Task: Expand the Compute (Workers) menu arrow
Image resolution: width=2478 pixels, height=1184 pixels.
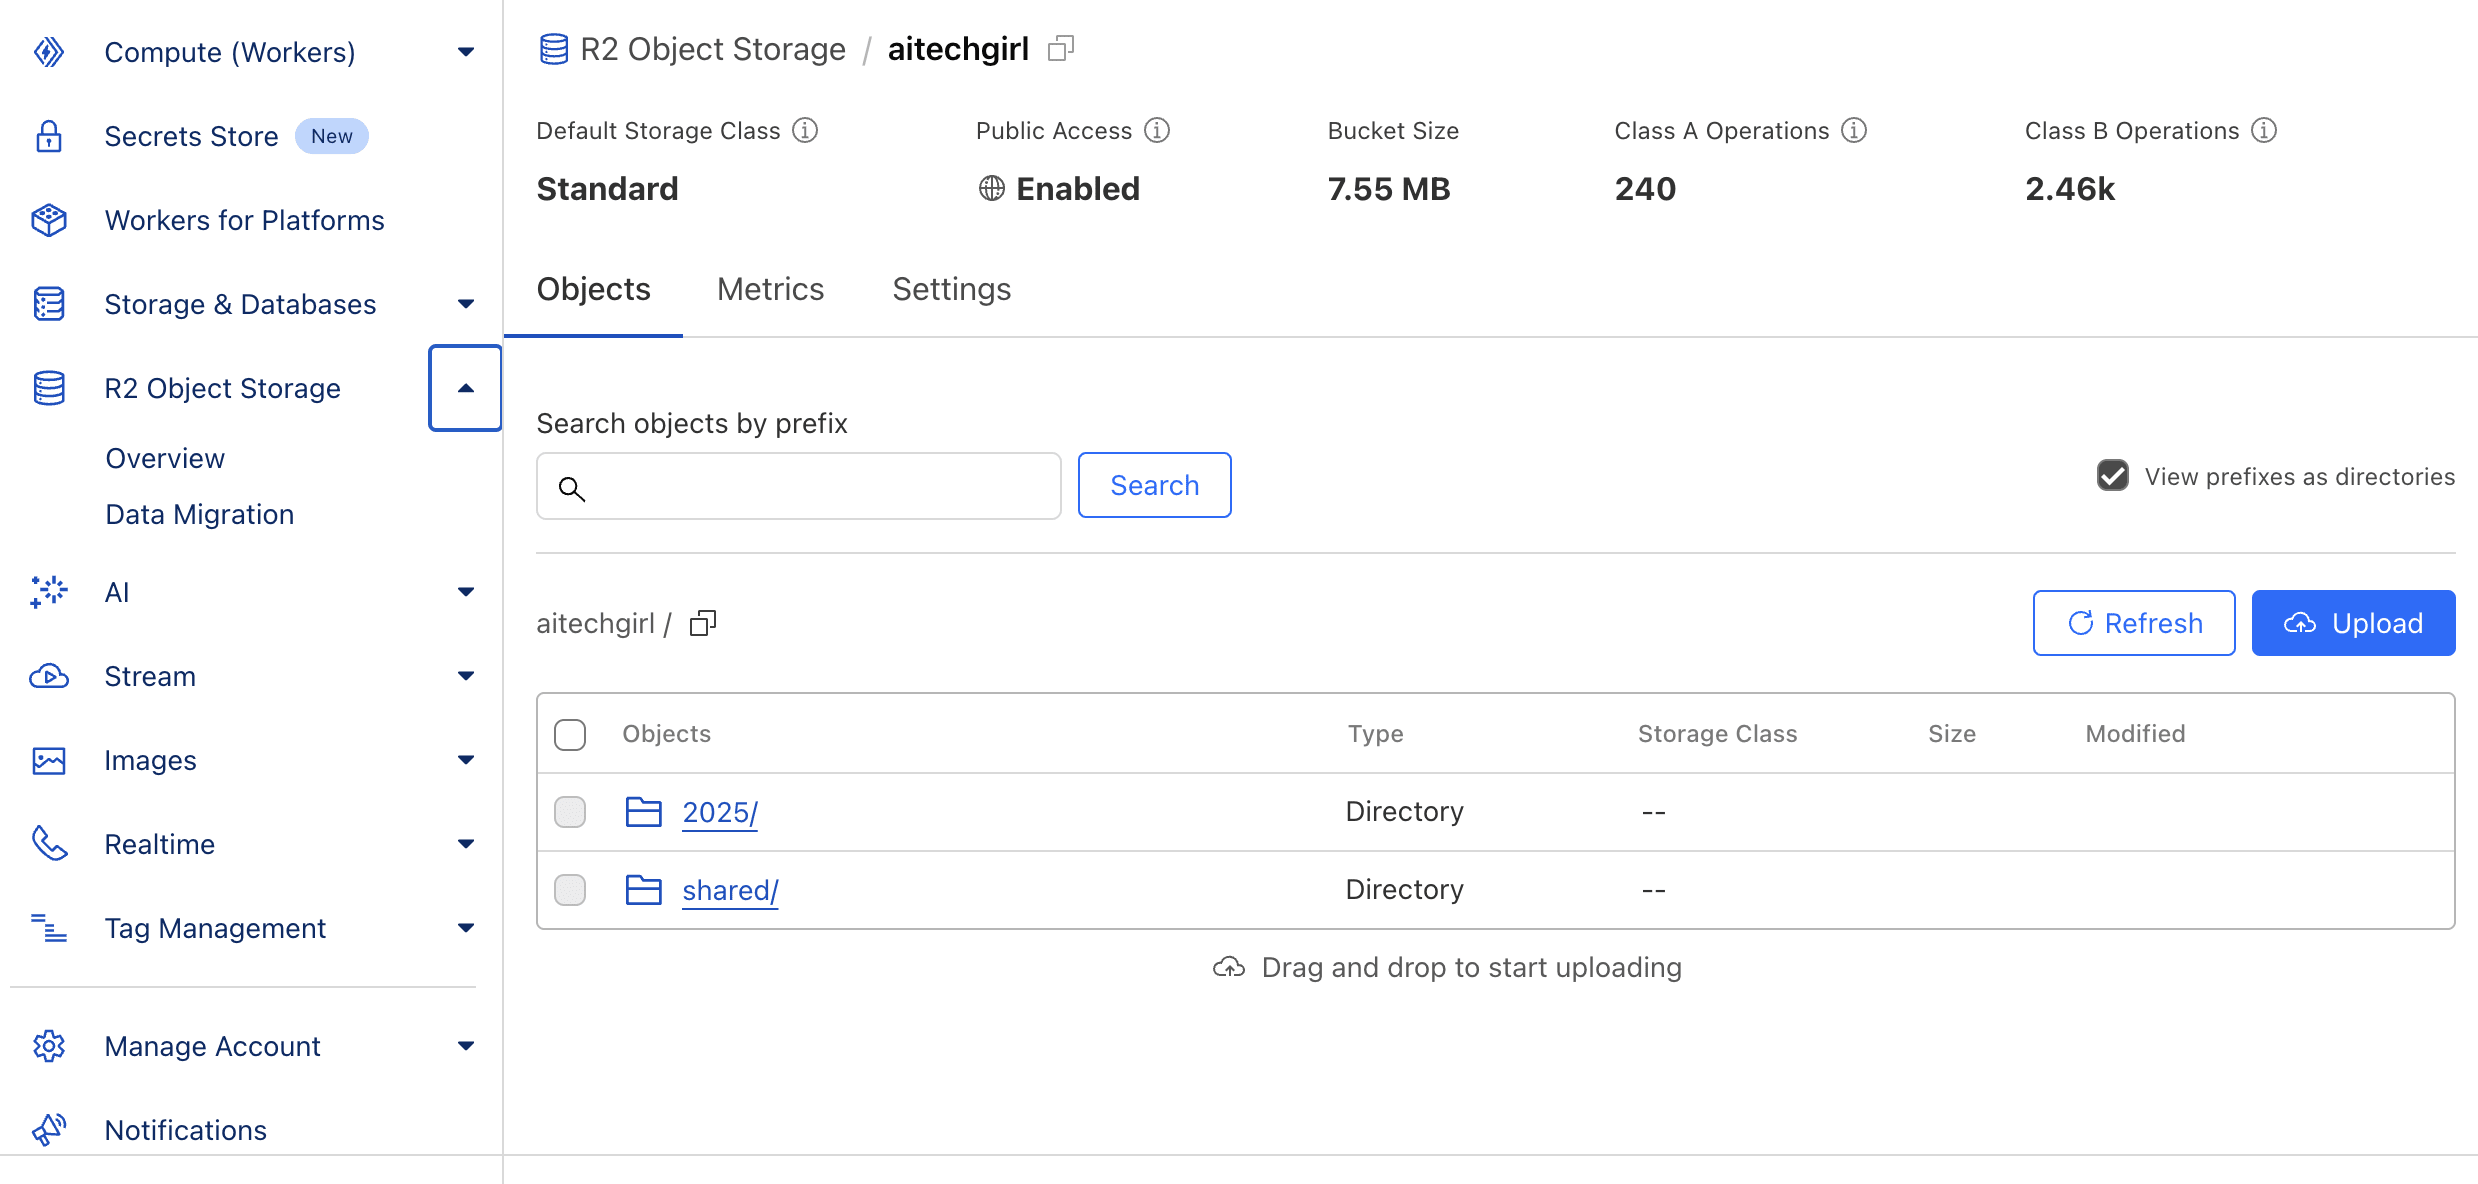Action: [466, 52]
